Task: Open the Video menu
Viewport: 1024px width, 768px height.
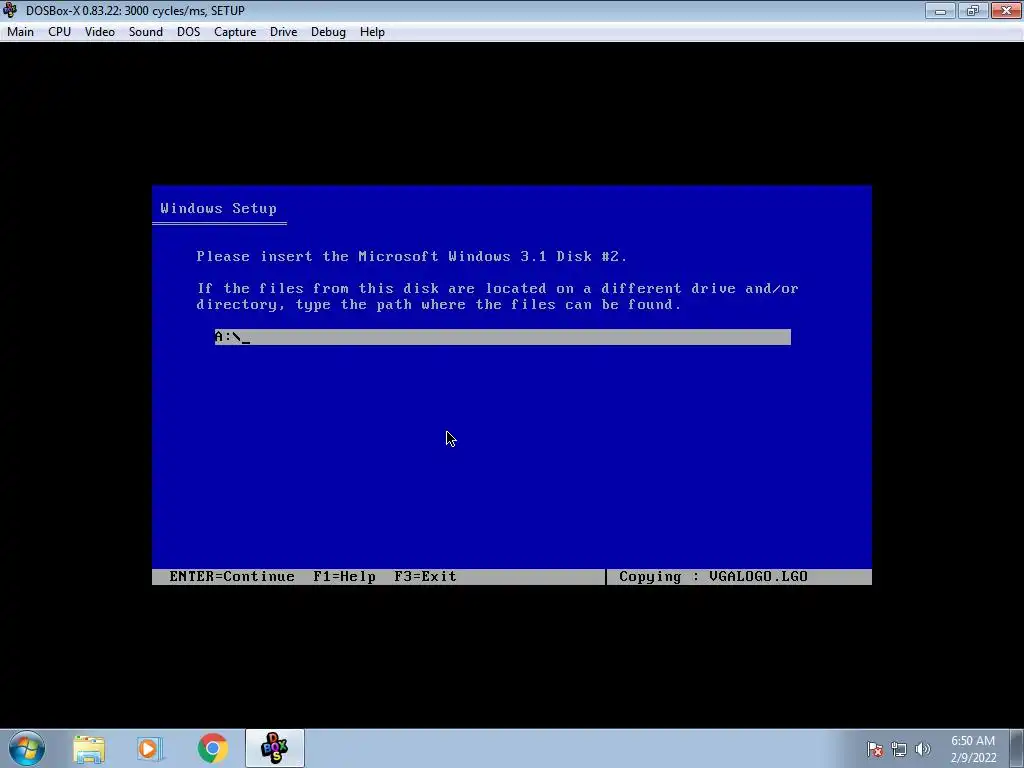Action: click(99, 32)
